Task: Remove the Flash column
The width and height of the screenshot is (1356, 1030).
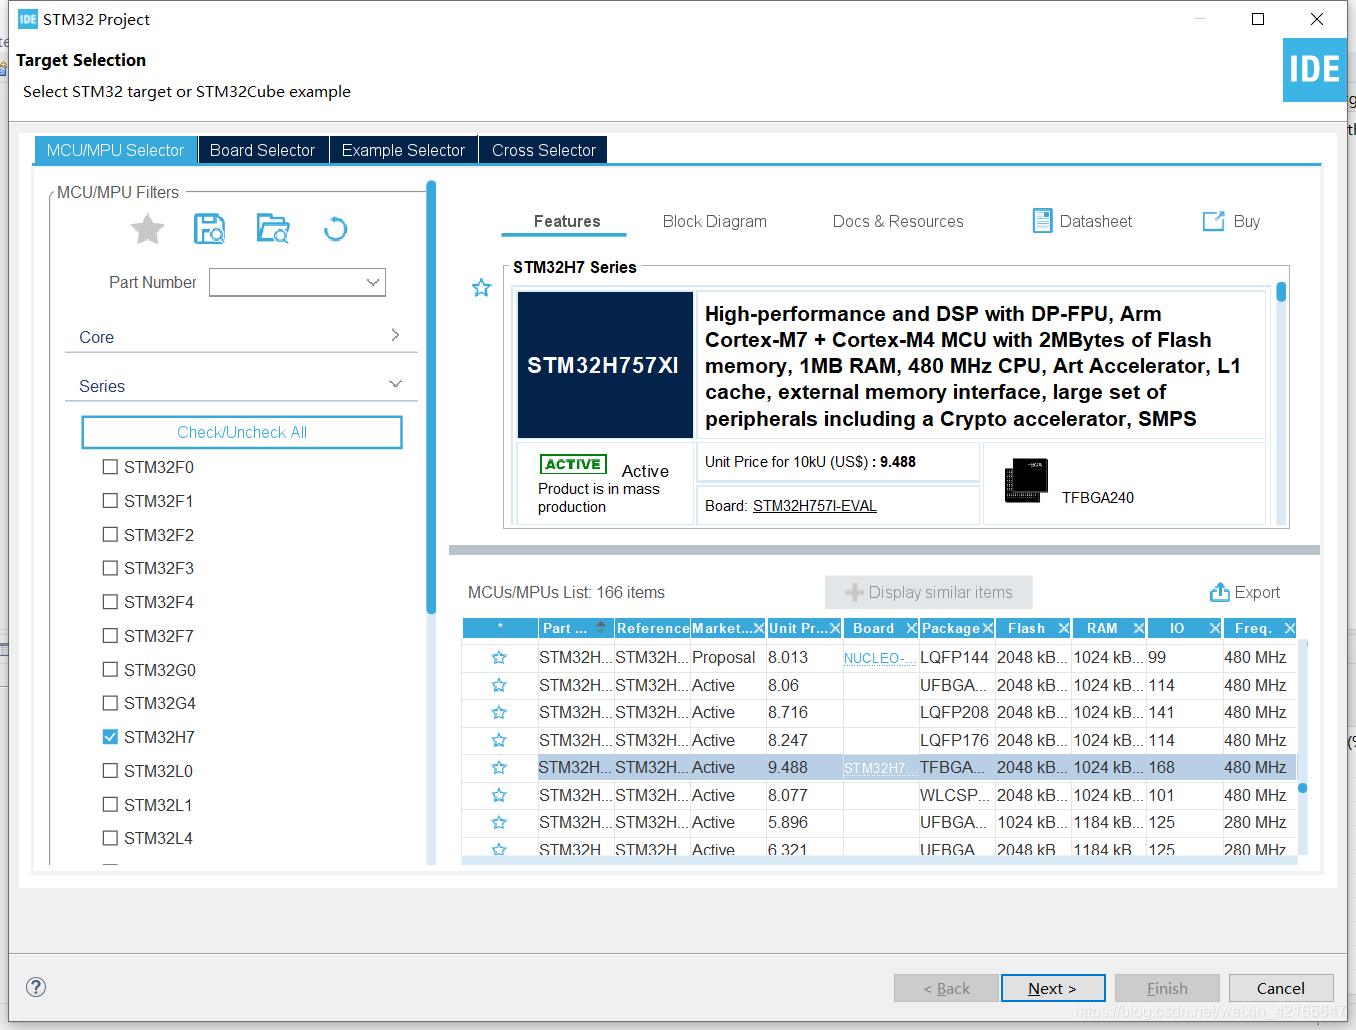Action: click(1063, 628)
